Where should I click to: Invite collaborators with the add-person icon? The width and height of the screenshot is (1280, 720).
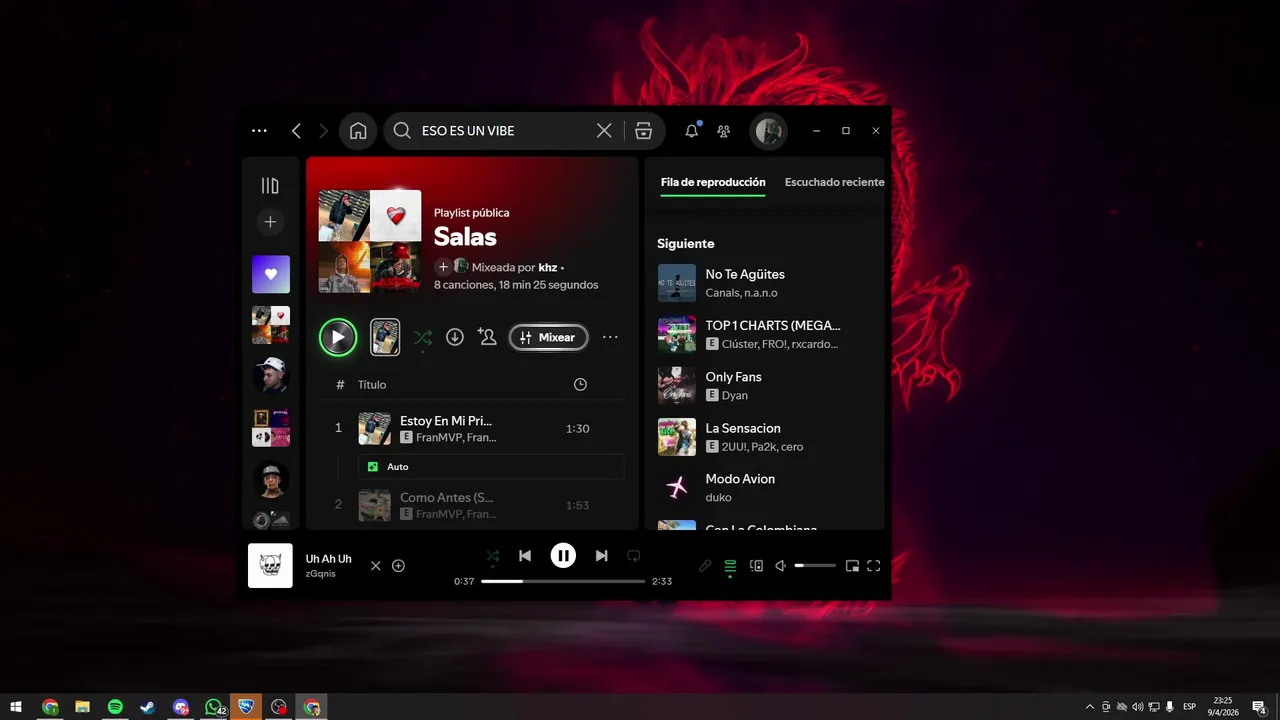(487, 337)
